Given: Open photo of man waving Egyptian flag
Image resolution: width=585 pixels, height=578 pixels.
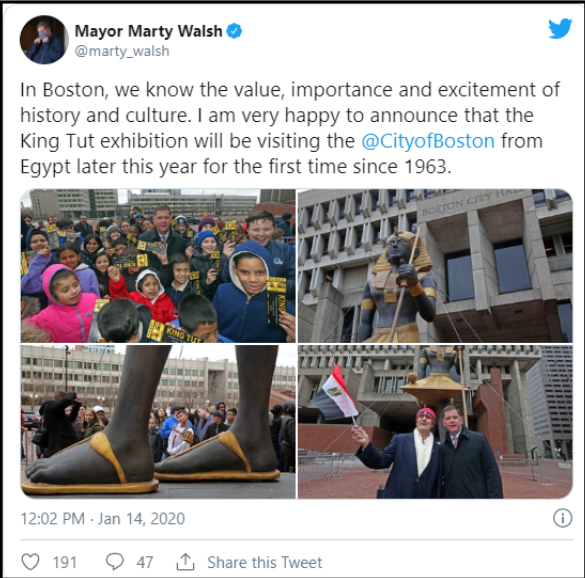Looking at the screenshot, I should (x=435, y=422).
